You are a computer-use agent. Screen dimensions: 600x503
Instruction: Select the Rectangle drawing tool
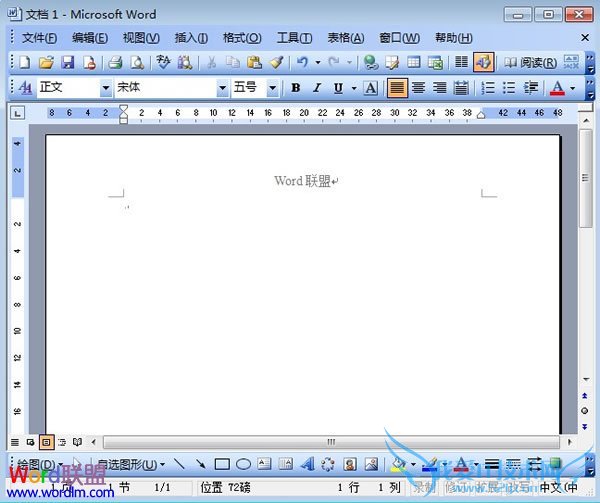(x=222, y=464)
